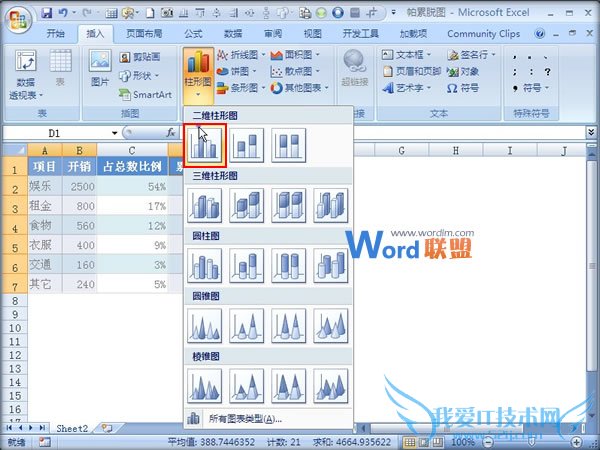Pick the 100% stacked 2D column chart
600x450 pixels.
click(289, 147)
